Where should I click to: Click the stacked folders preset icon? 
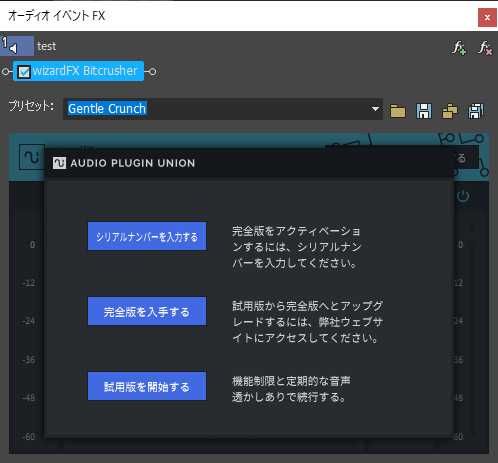pos(450,111)
